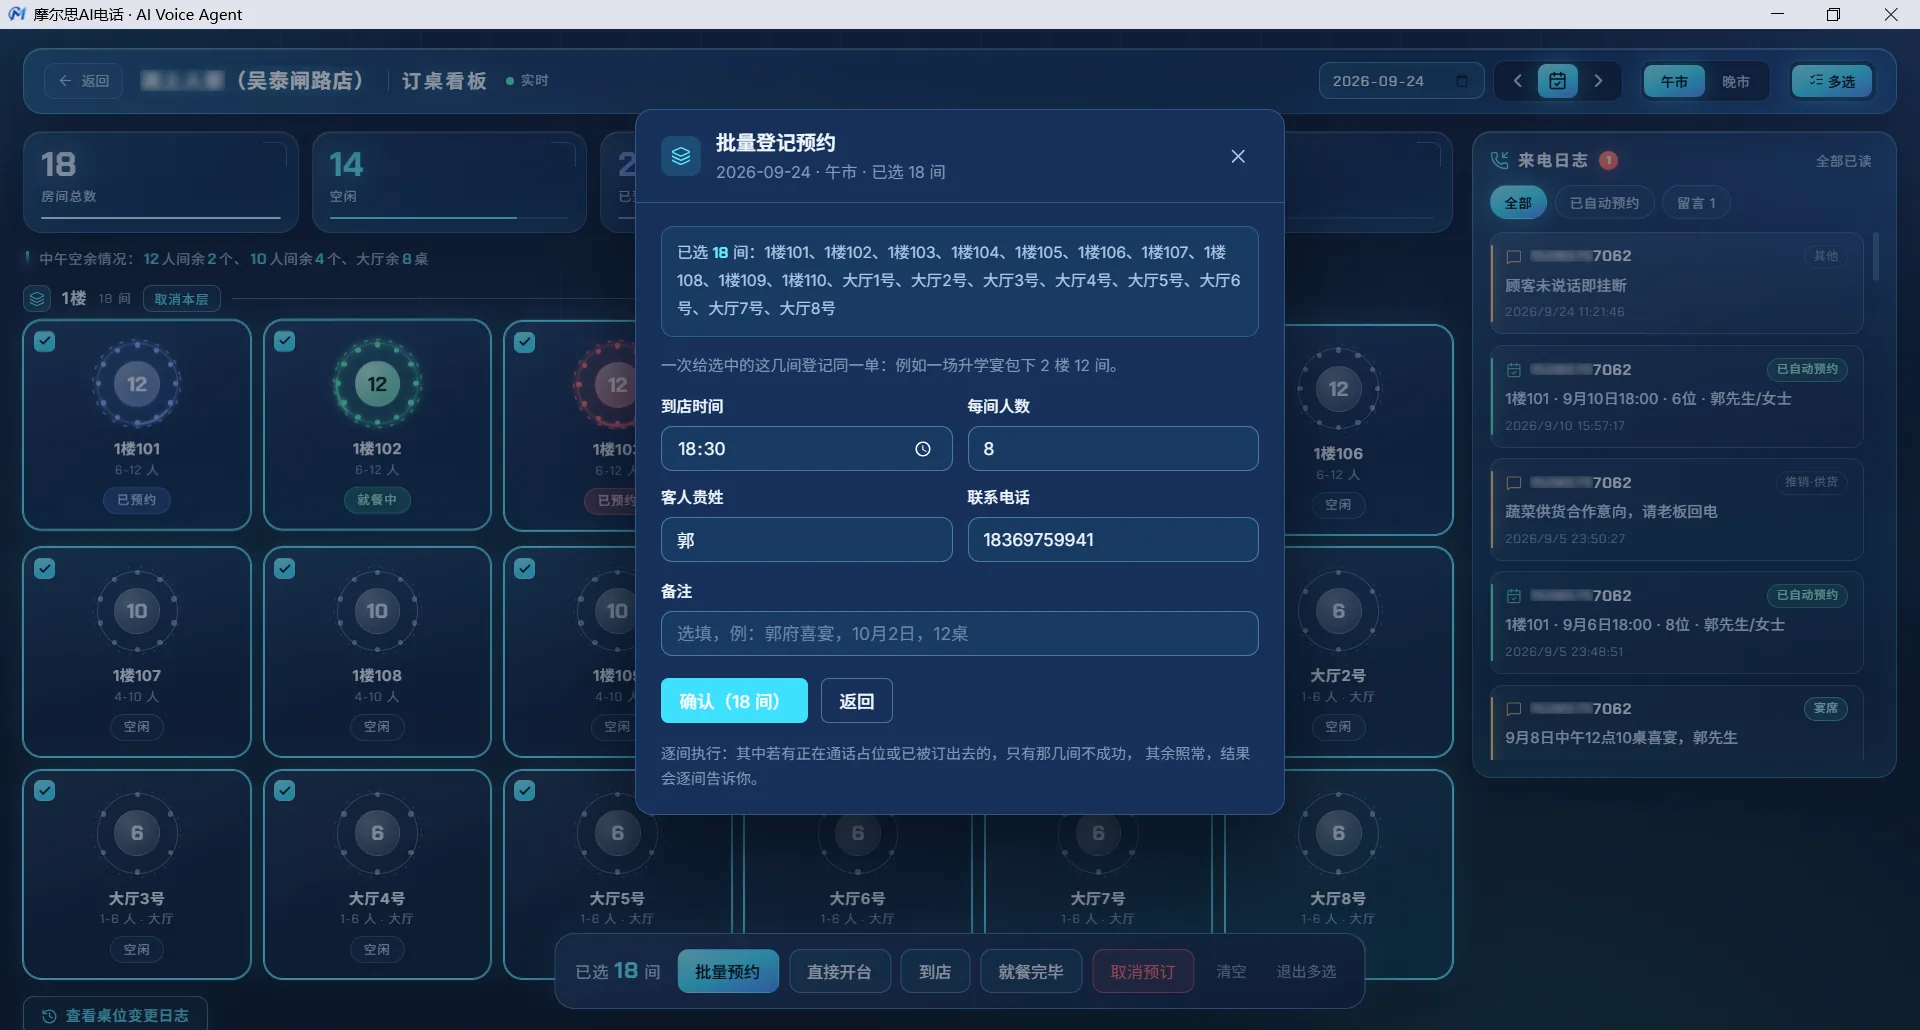
Task: Go to next day with right chevron
Action: pyautogui.click(x=1599, y=81)
